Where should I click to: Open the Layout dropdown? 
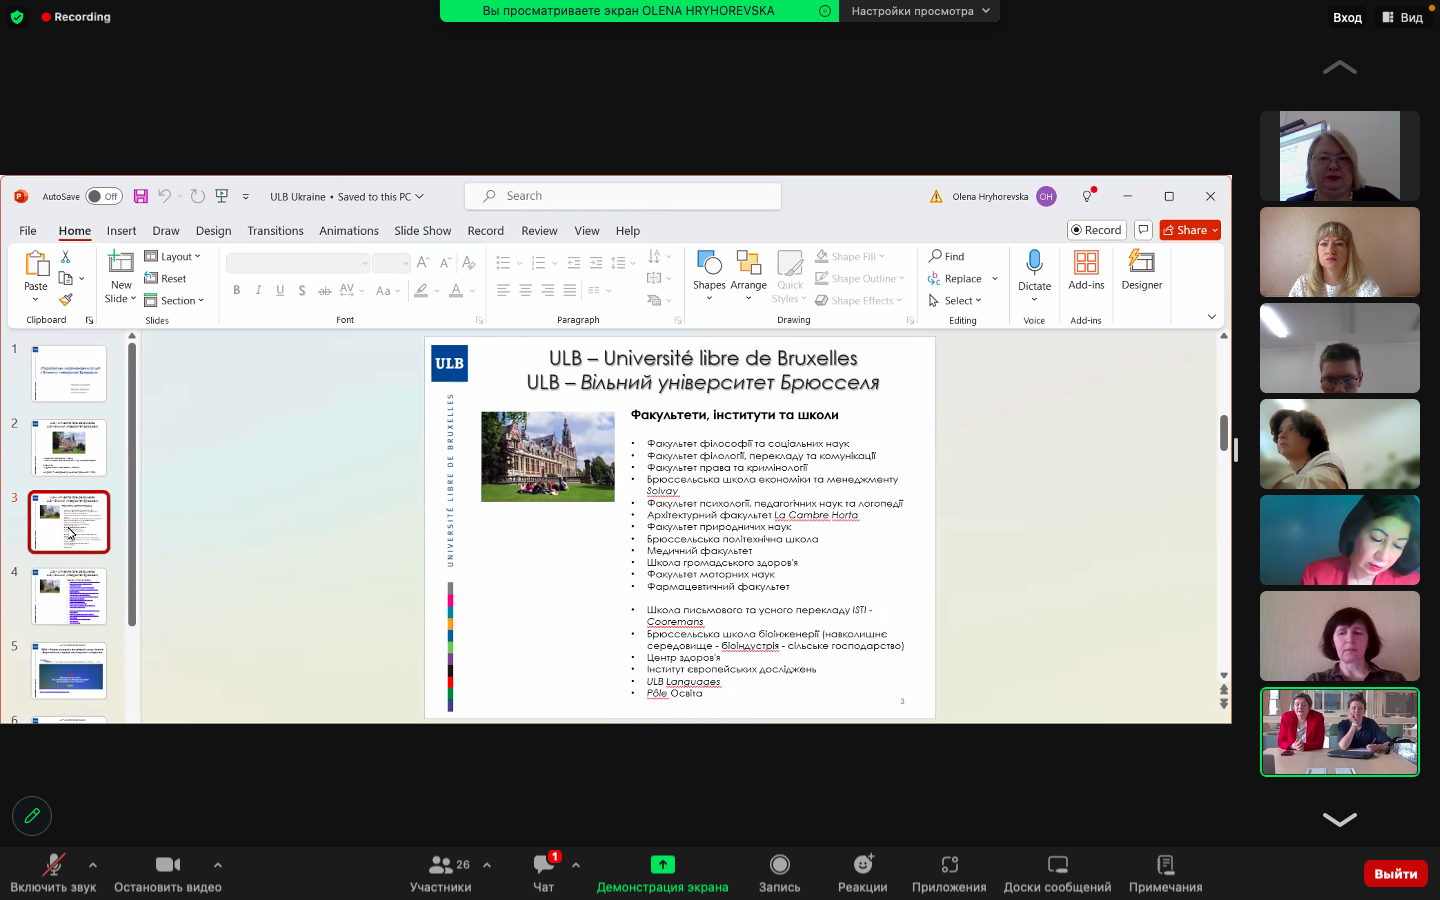pyautogui.click(x=173, y=256)
